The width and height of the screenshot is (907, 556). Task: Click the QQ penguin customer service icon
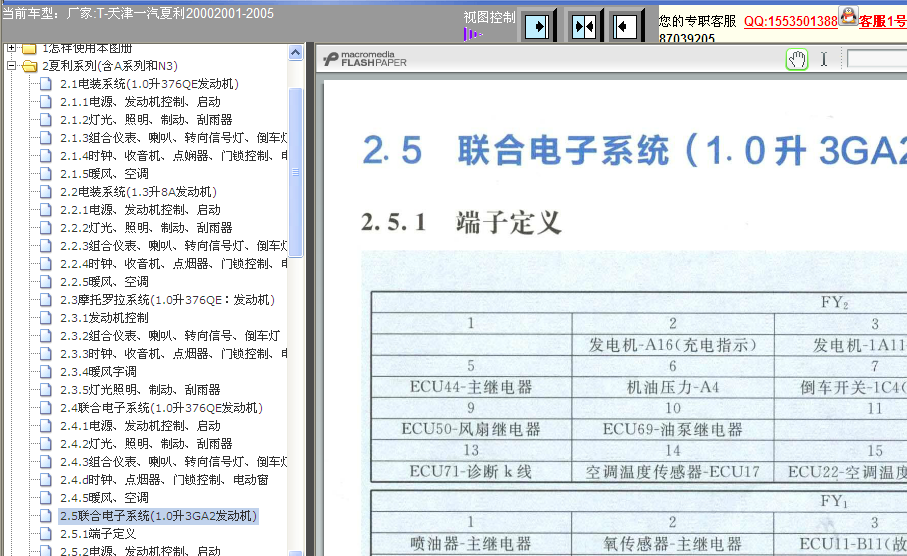click(x=848, y=16)
